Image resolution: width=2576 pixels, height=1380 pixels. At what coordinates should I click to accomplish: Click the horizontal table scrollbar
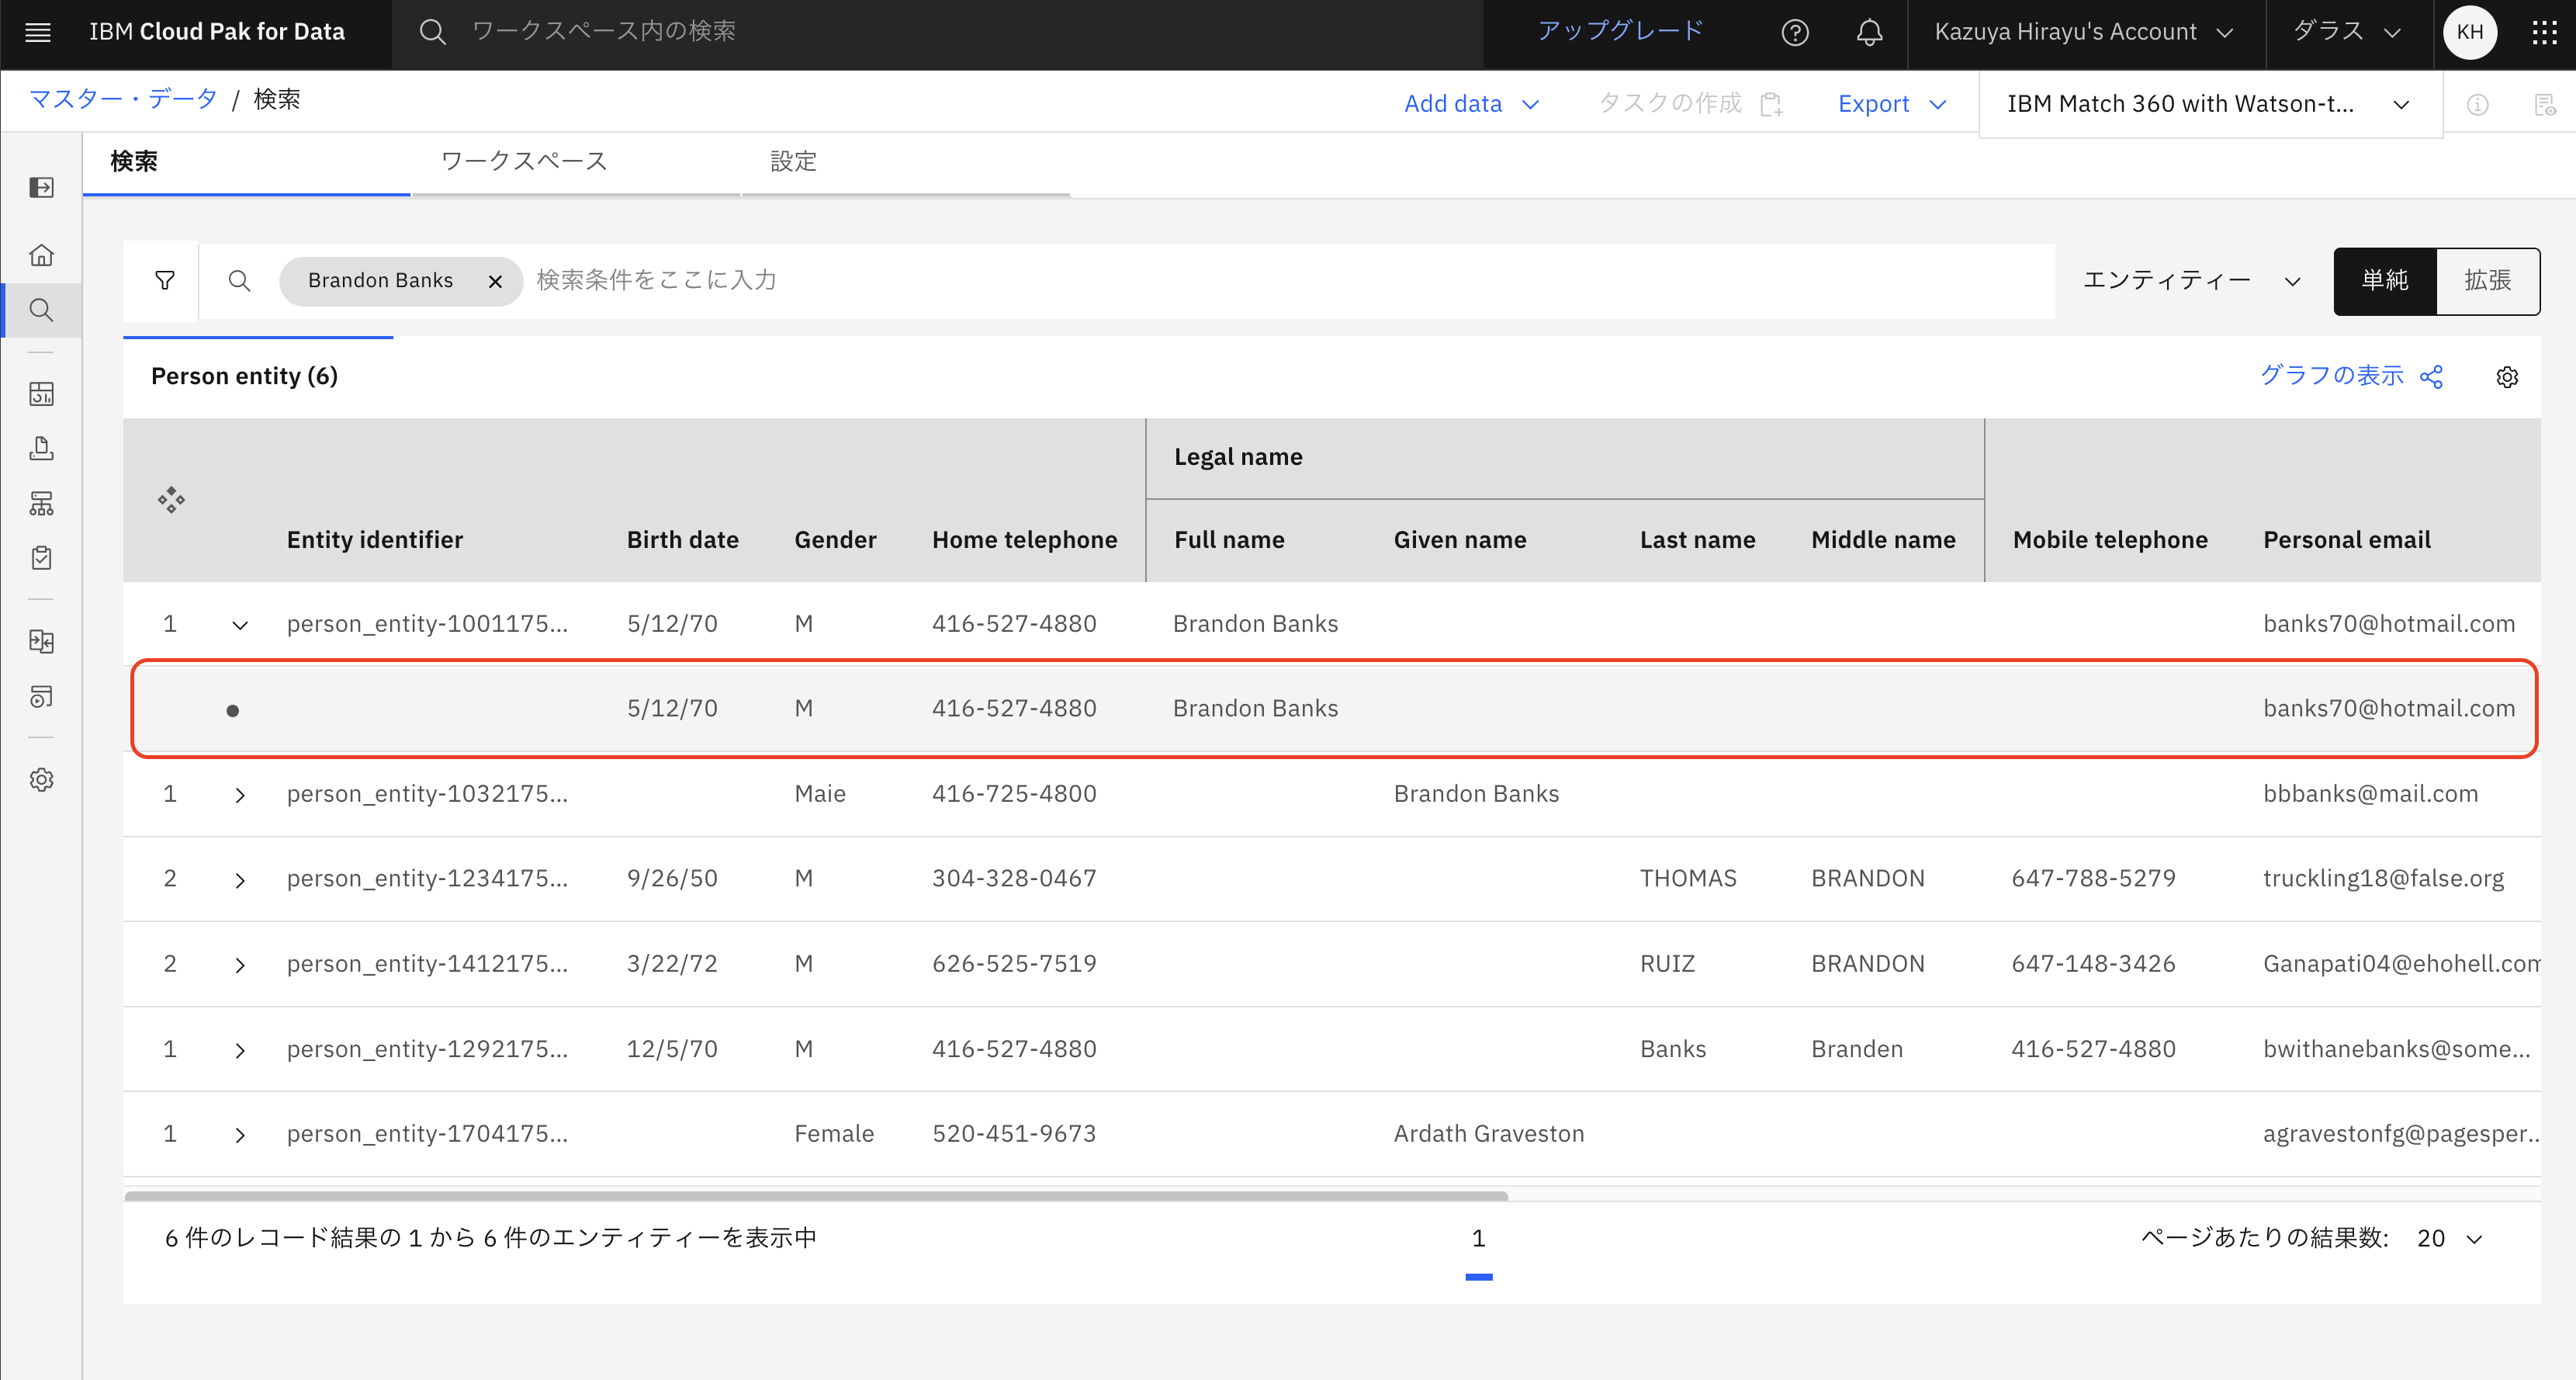point(815,1195)
